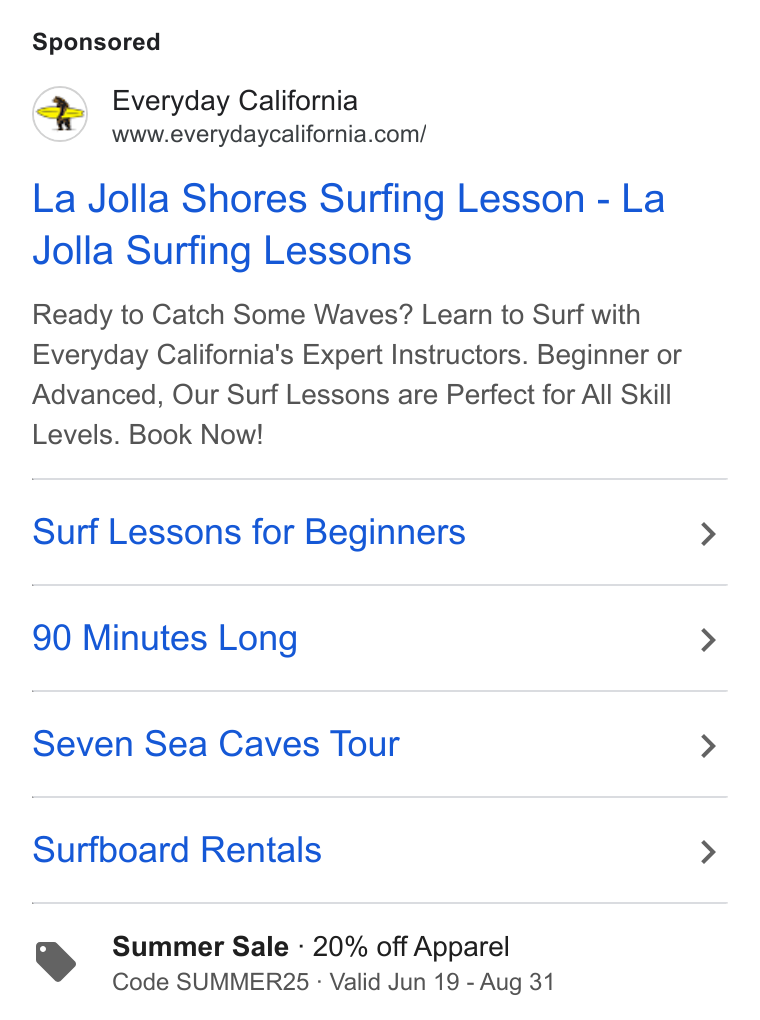Image resolution: width=760 pixels, height=1020 pixels.
Task: Click the Everyday California advertiser name
Action: 235,101
